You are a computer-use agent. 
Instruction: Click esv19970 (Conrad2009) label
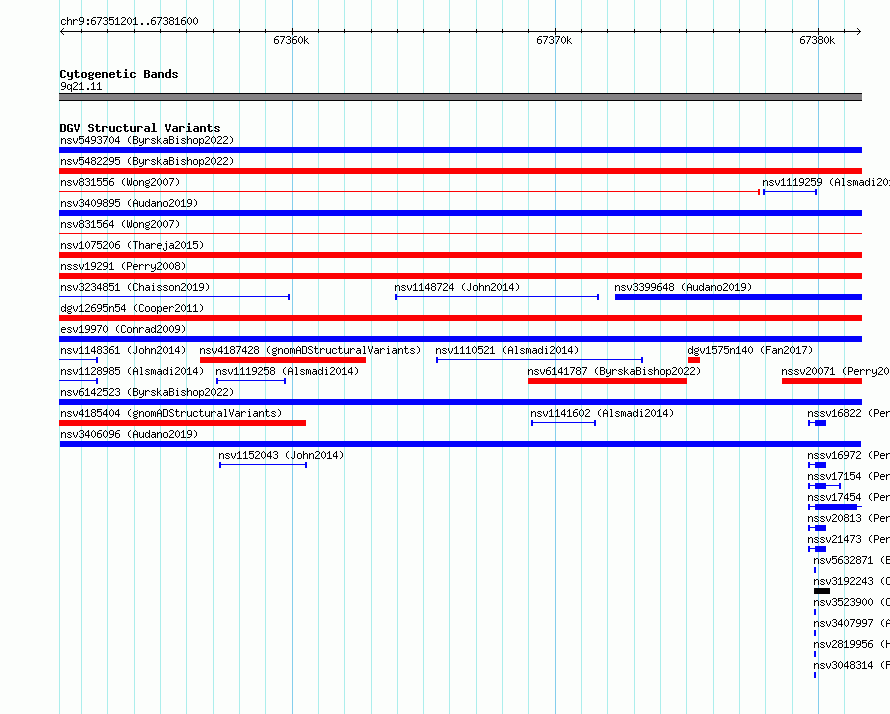tap(123, 329)
